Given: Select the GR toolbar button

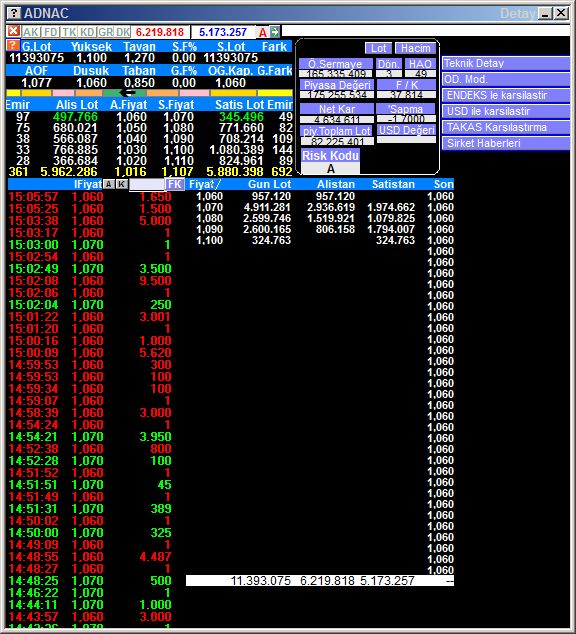Looking at the screenshot, I should [x=105, y=32].
